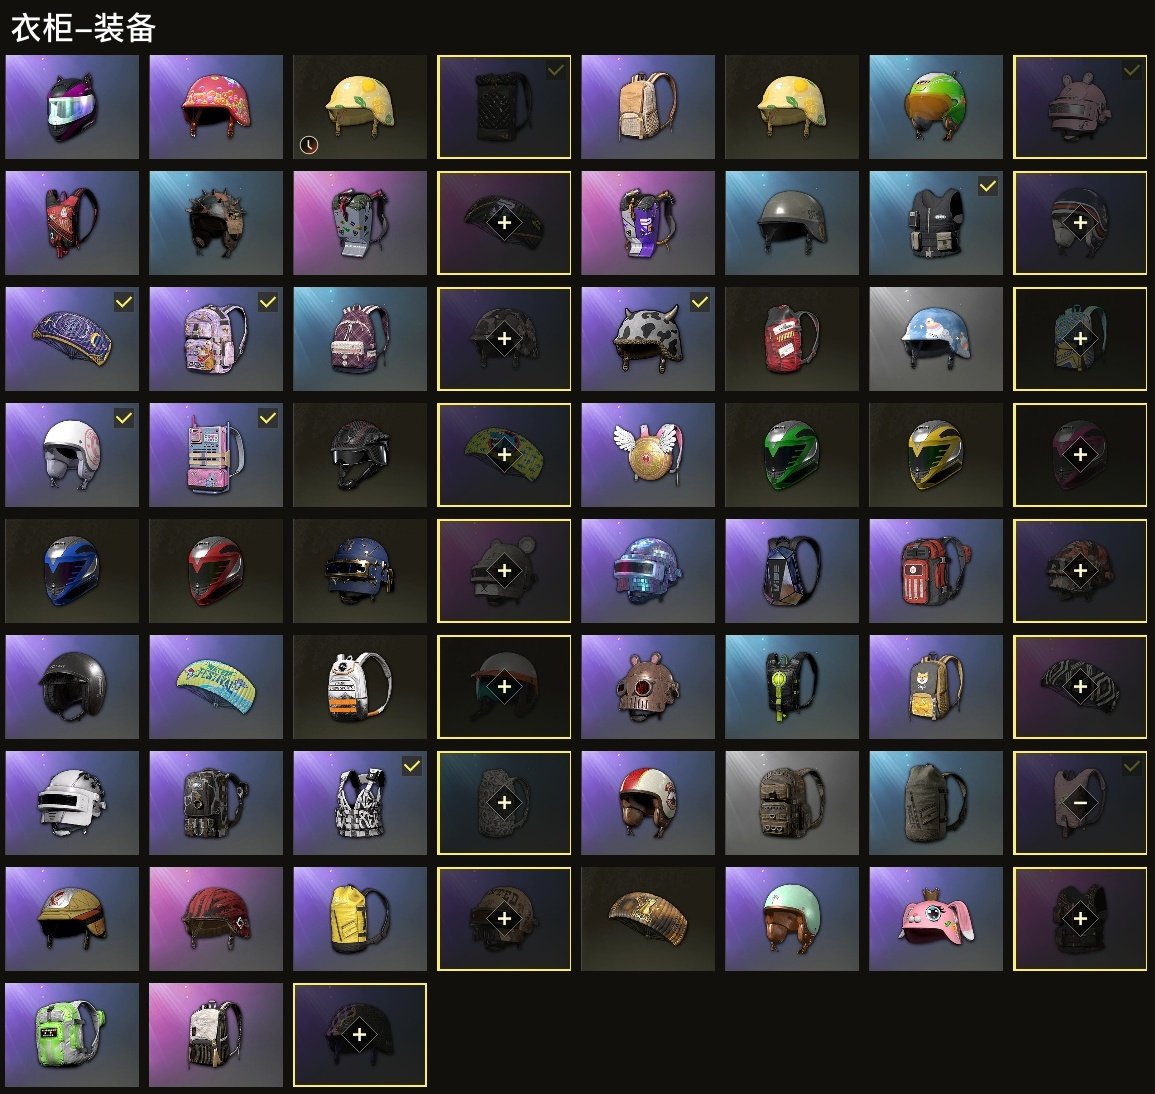Click the disco ball visor helmet
The width and height of the screenshot is (1155, 1094).
[x=647, y=571]
